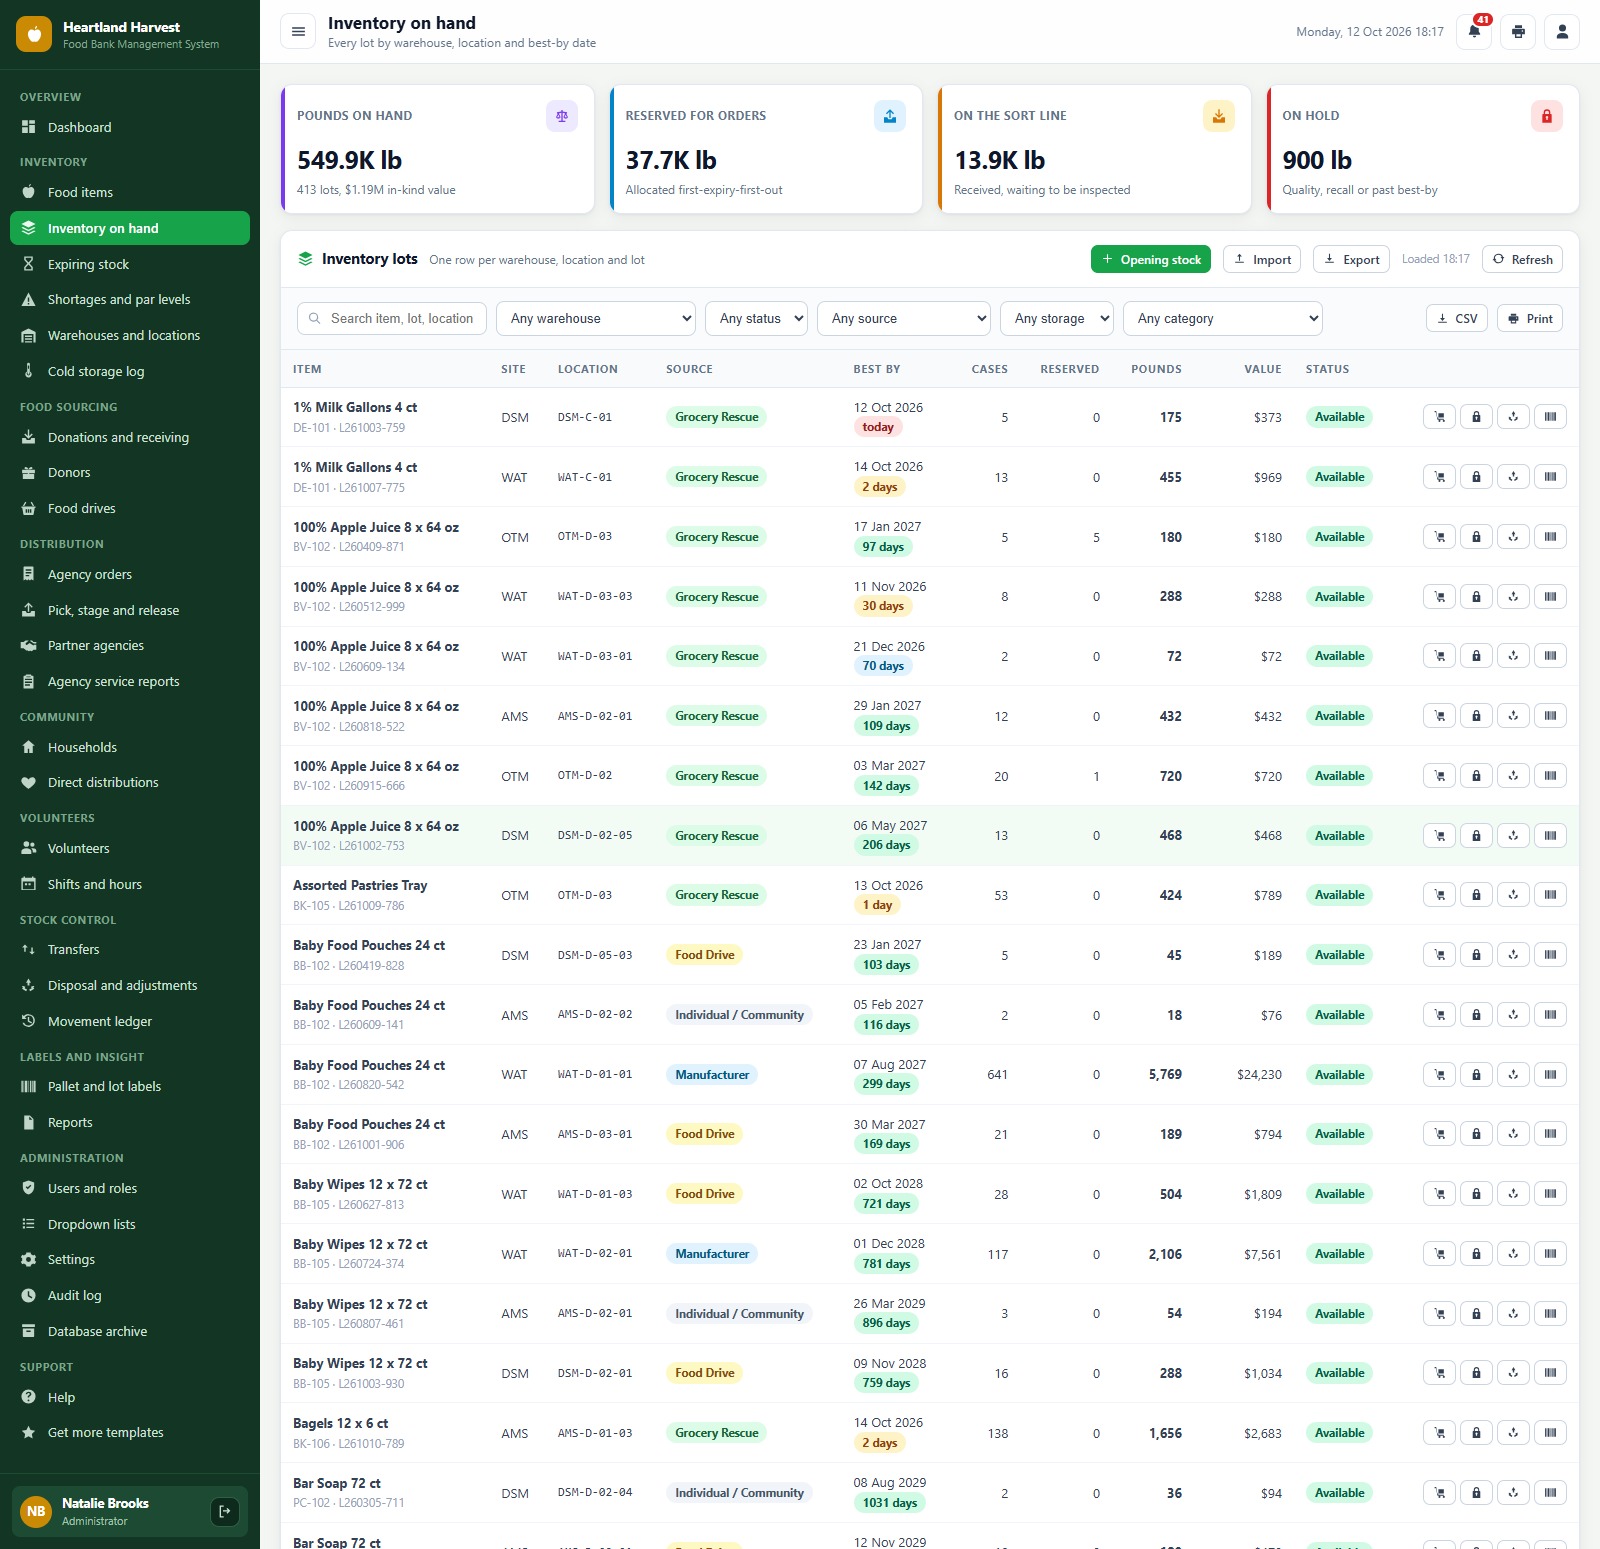Click the Export button

pos(1351,259)
